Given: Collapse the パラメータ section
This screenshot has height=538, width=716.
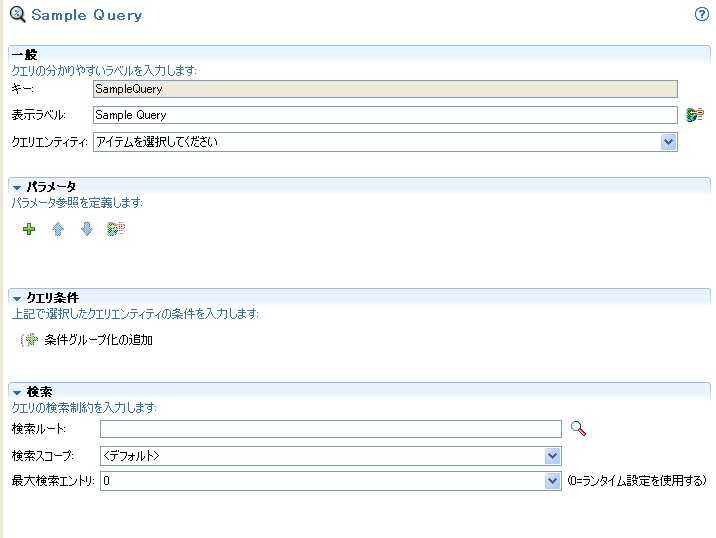Looking at the screenshot, I should click(17, 187).
